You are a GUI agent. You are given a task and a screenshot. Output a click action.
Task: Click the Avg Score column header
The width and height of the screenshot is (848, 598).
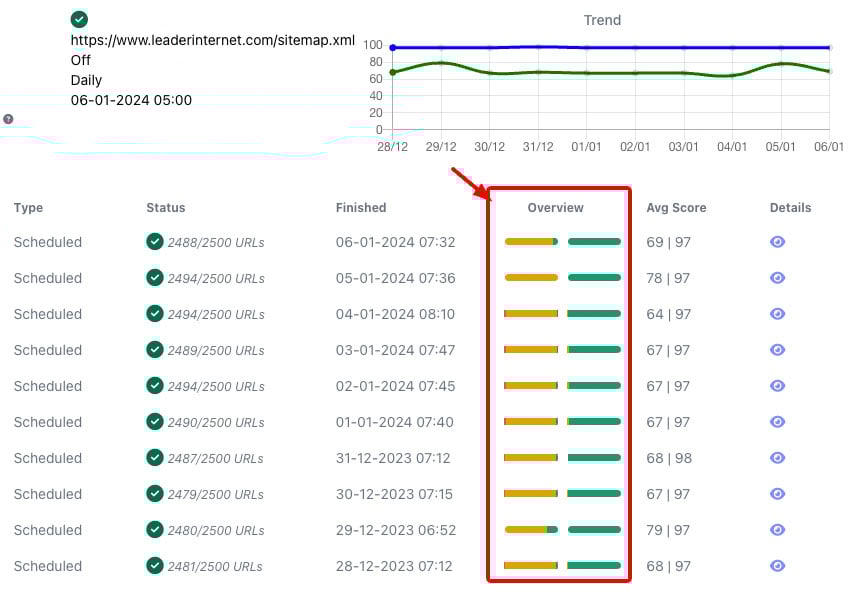point(676,208)
